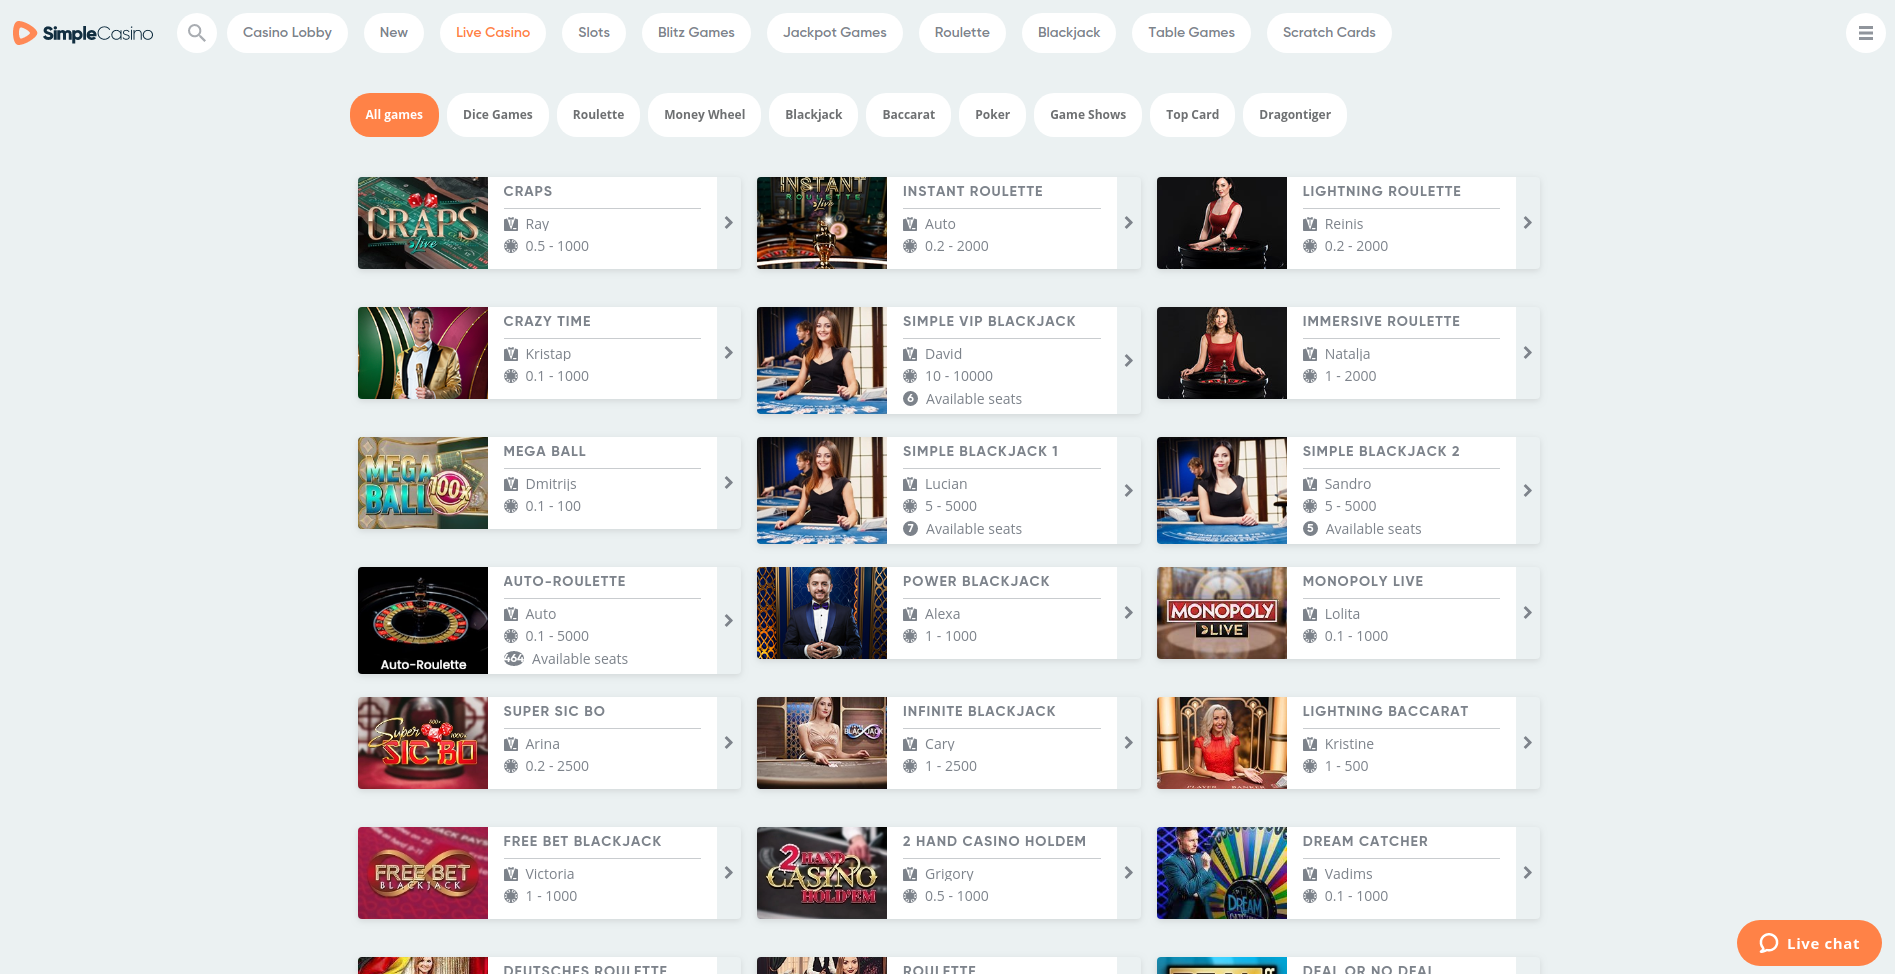Screen dimensions: 1895x974
Task: Open the Scratch Cards category
Action: [x=1328, y=33]
